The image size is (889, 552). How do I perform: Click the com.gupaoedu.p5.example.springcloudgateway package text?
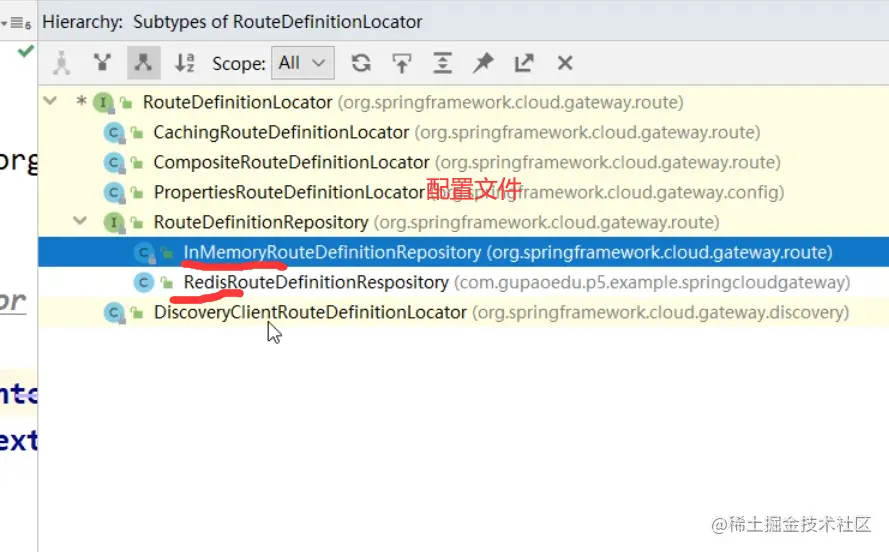point(652,282)
